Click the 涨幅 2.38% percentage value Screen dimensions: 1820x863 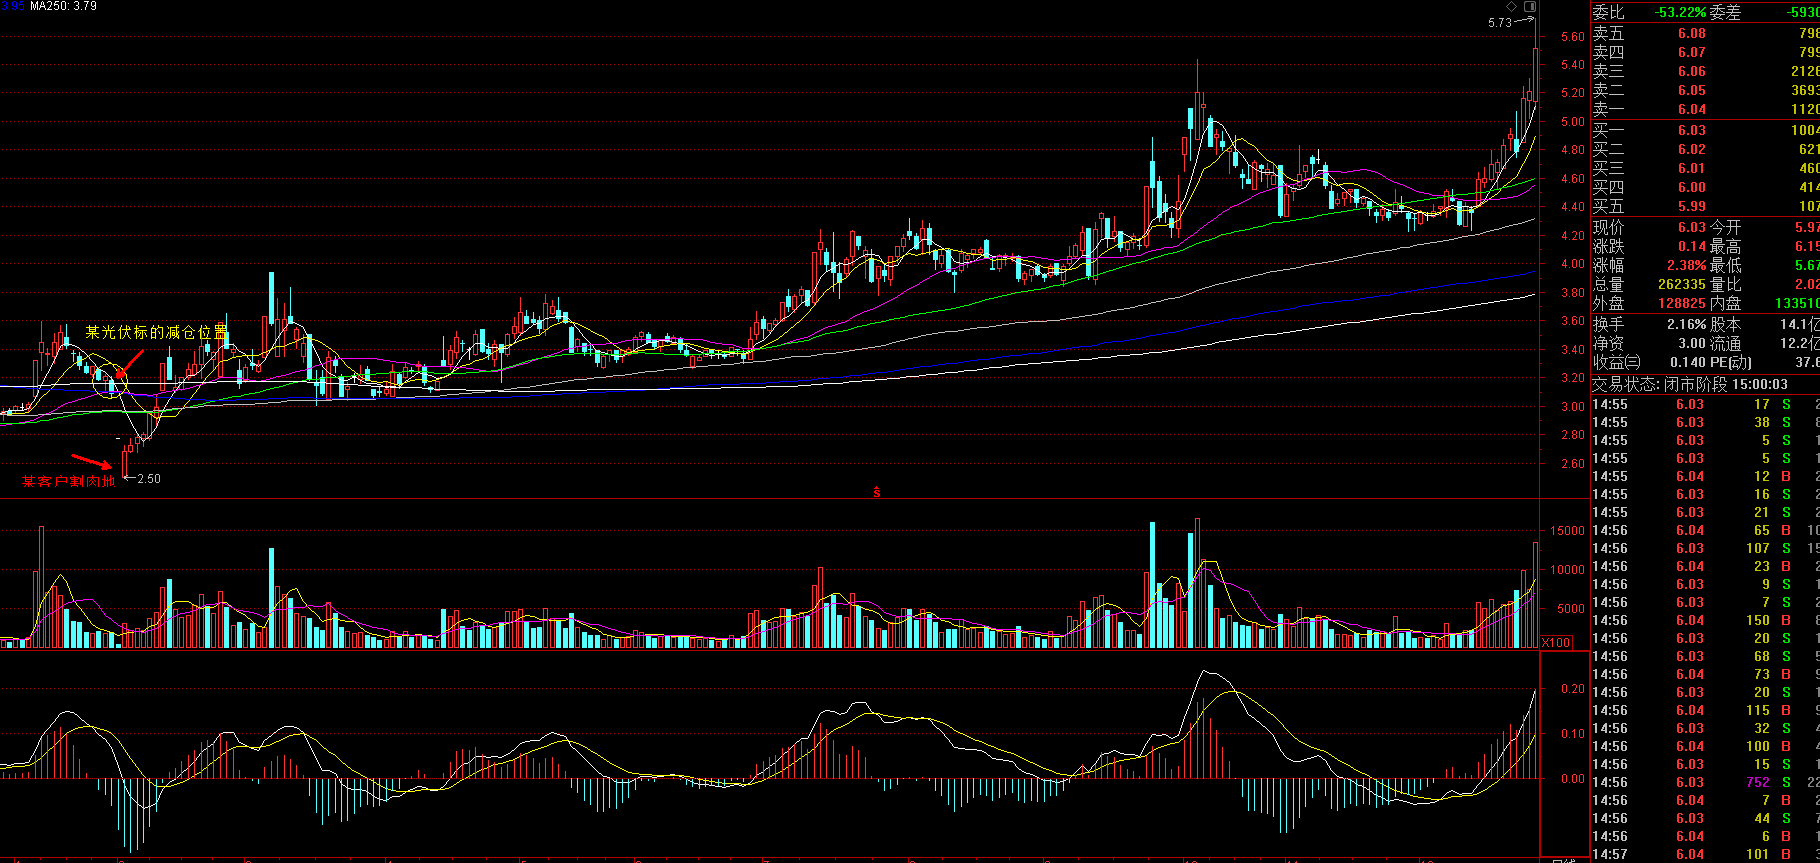(1686, 265)
